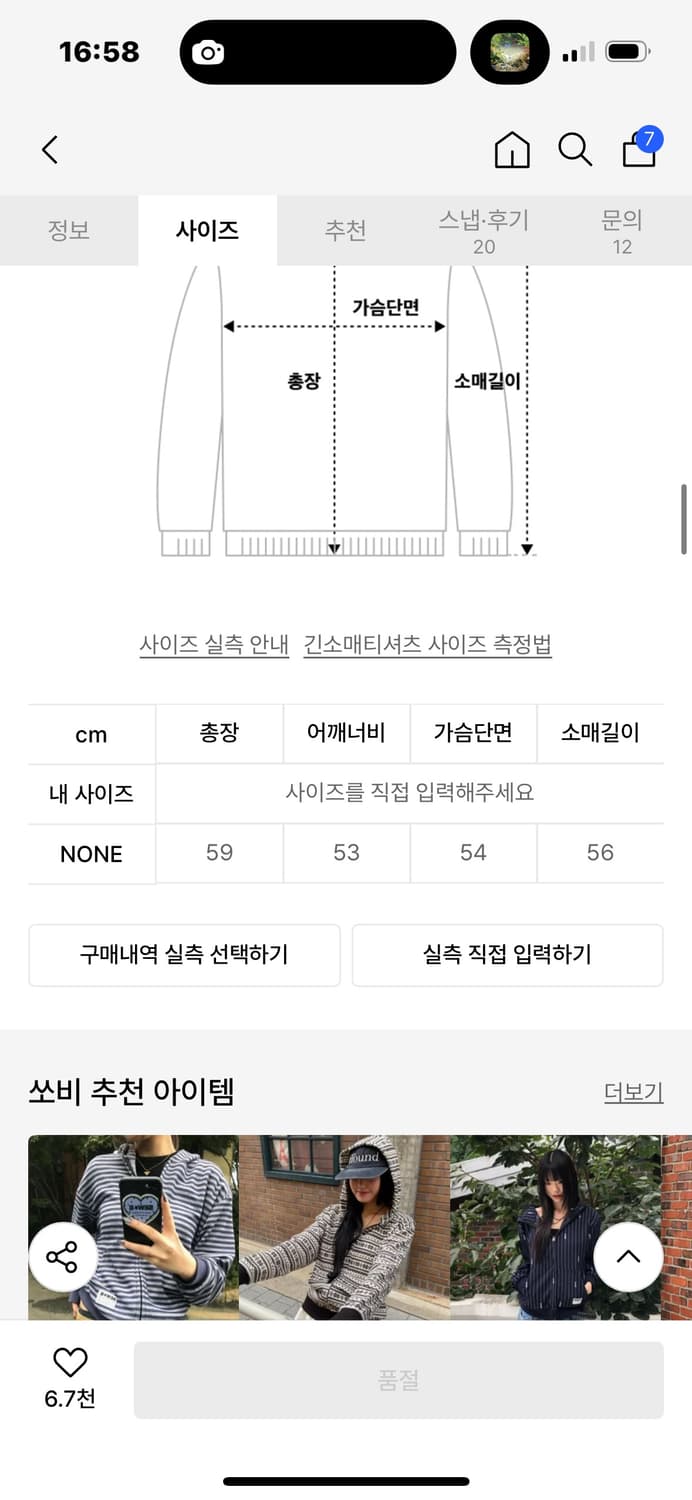Open the shopping cart with 7 items

637,150
